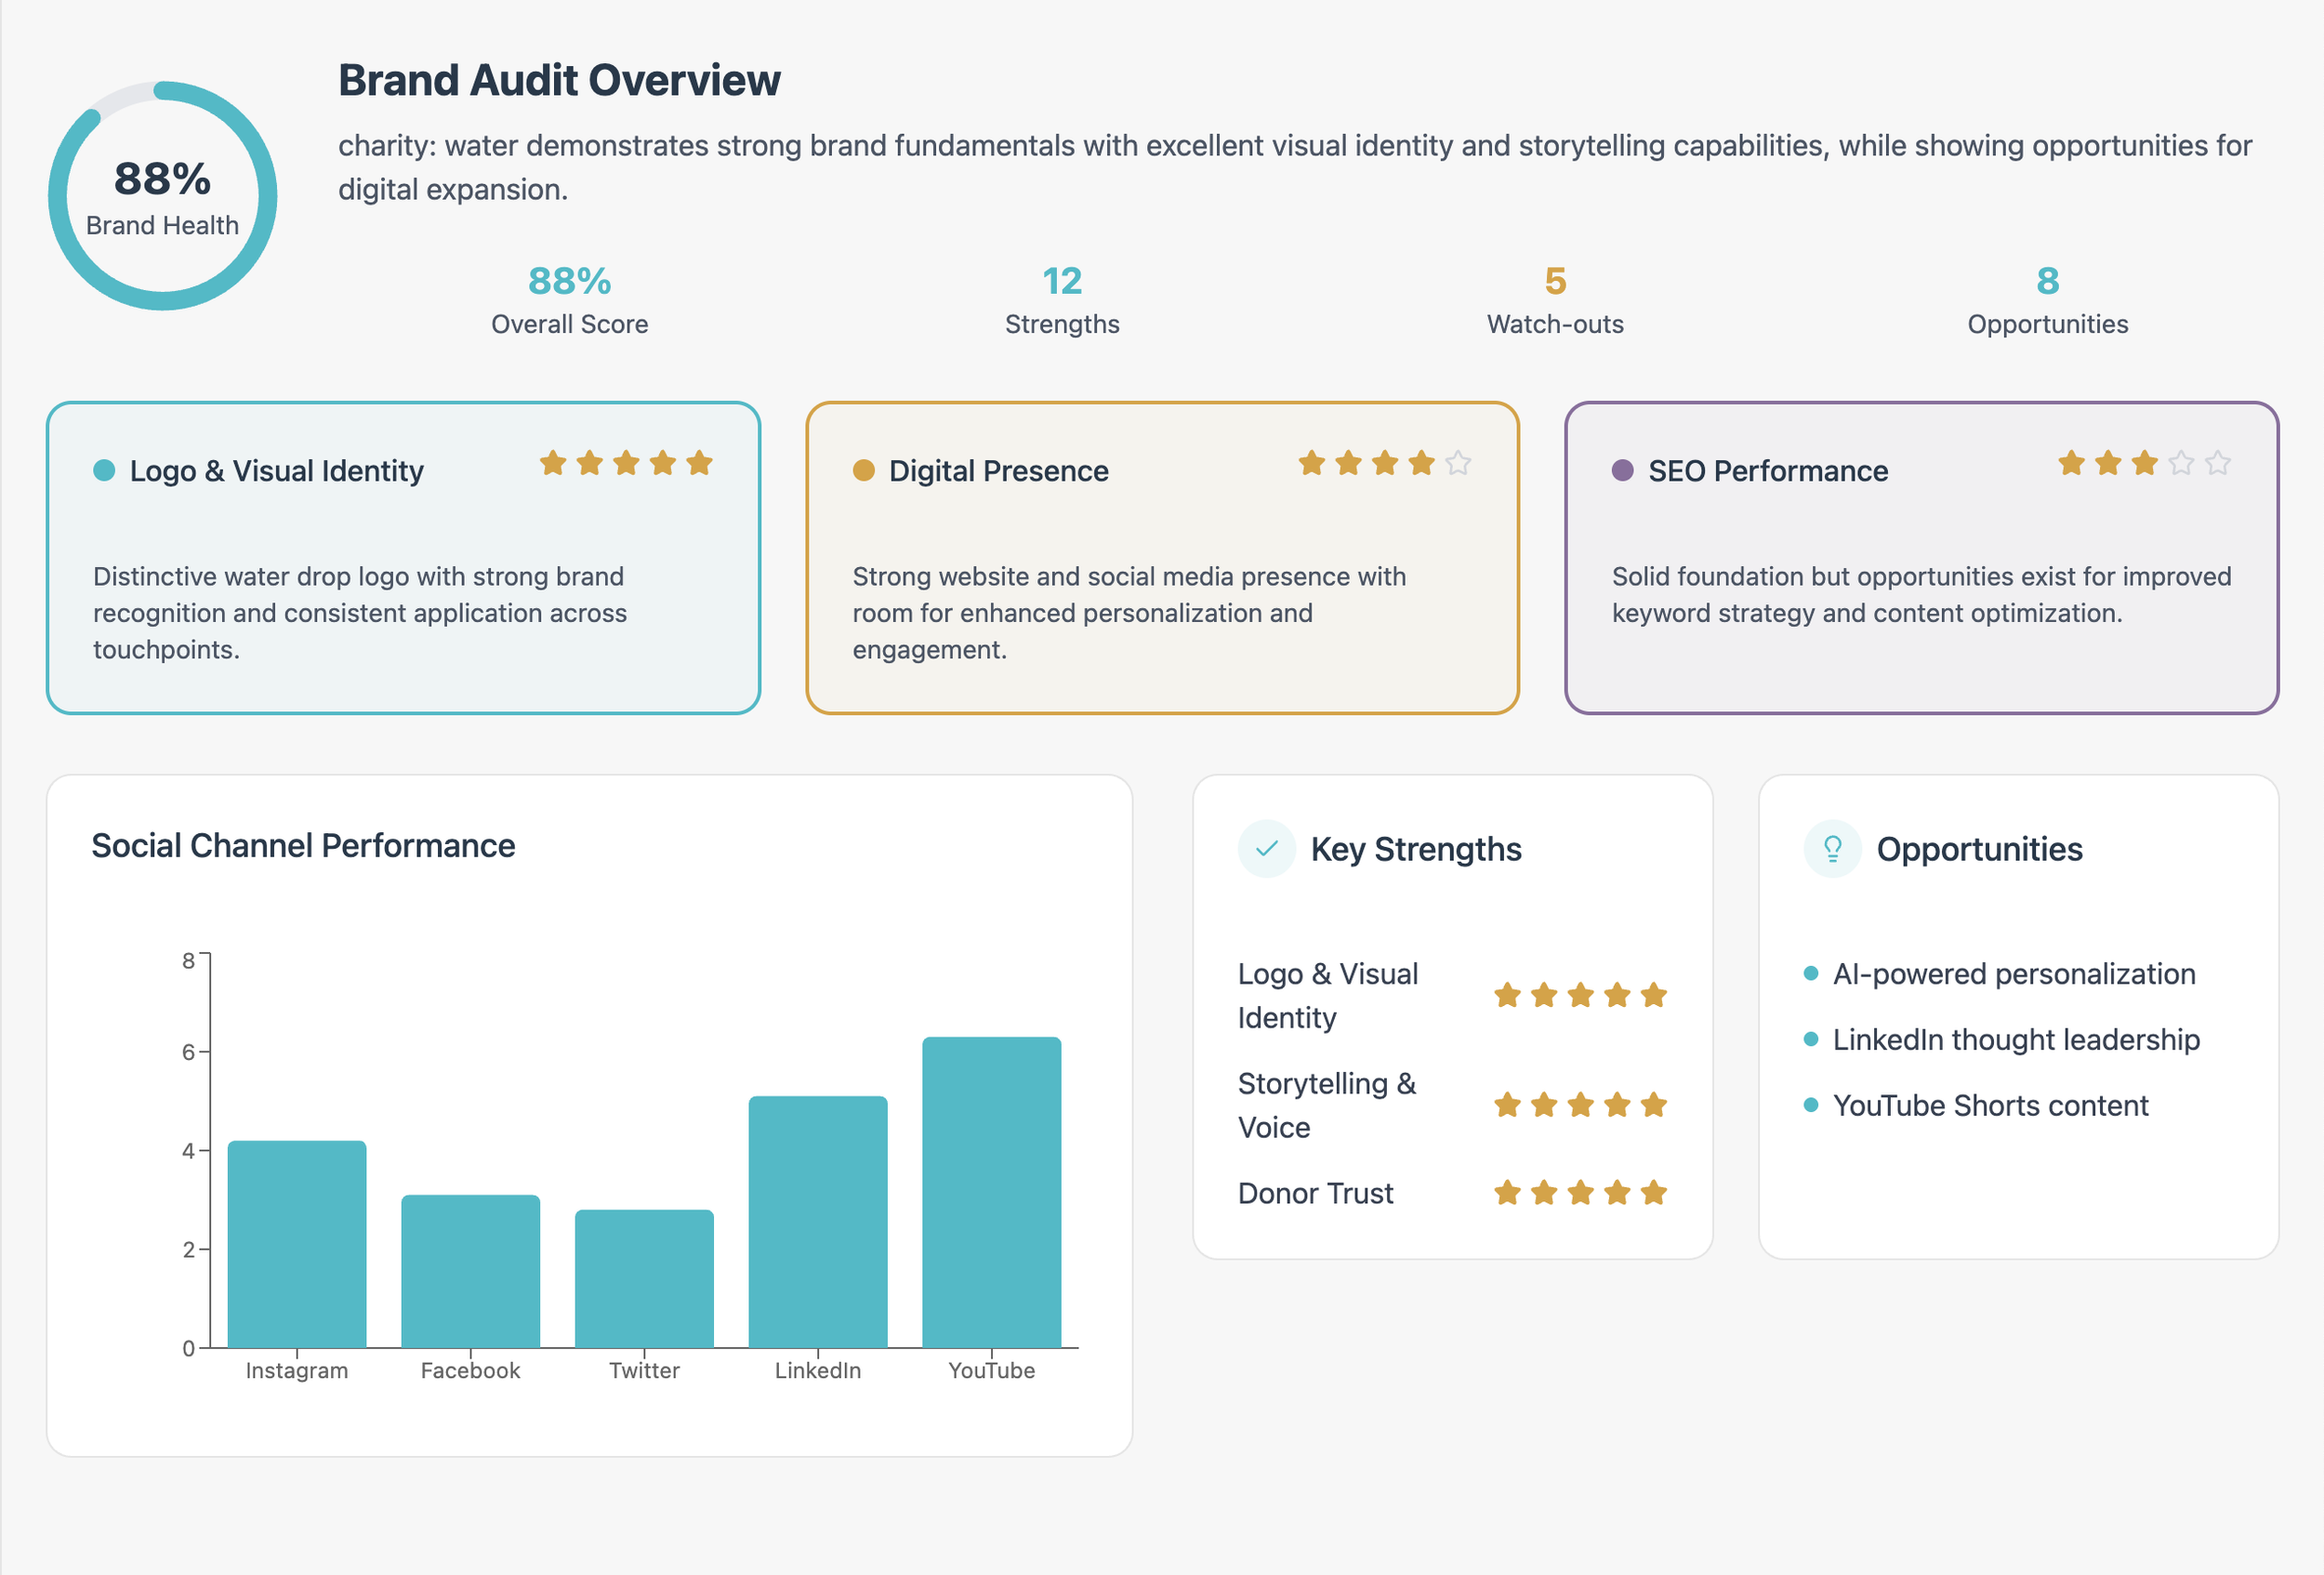Click the AI-powered personalization item
The width and height of the screenshot is (2324, 1575).
(2013, 974)
